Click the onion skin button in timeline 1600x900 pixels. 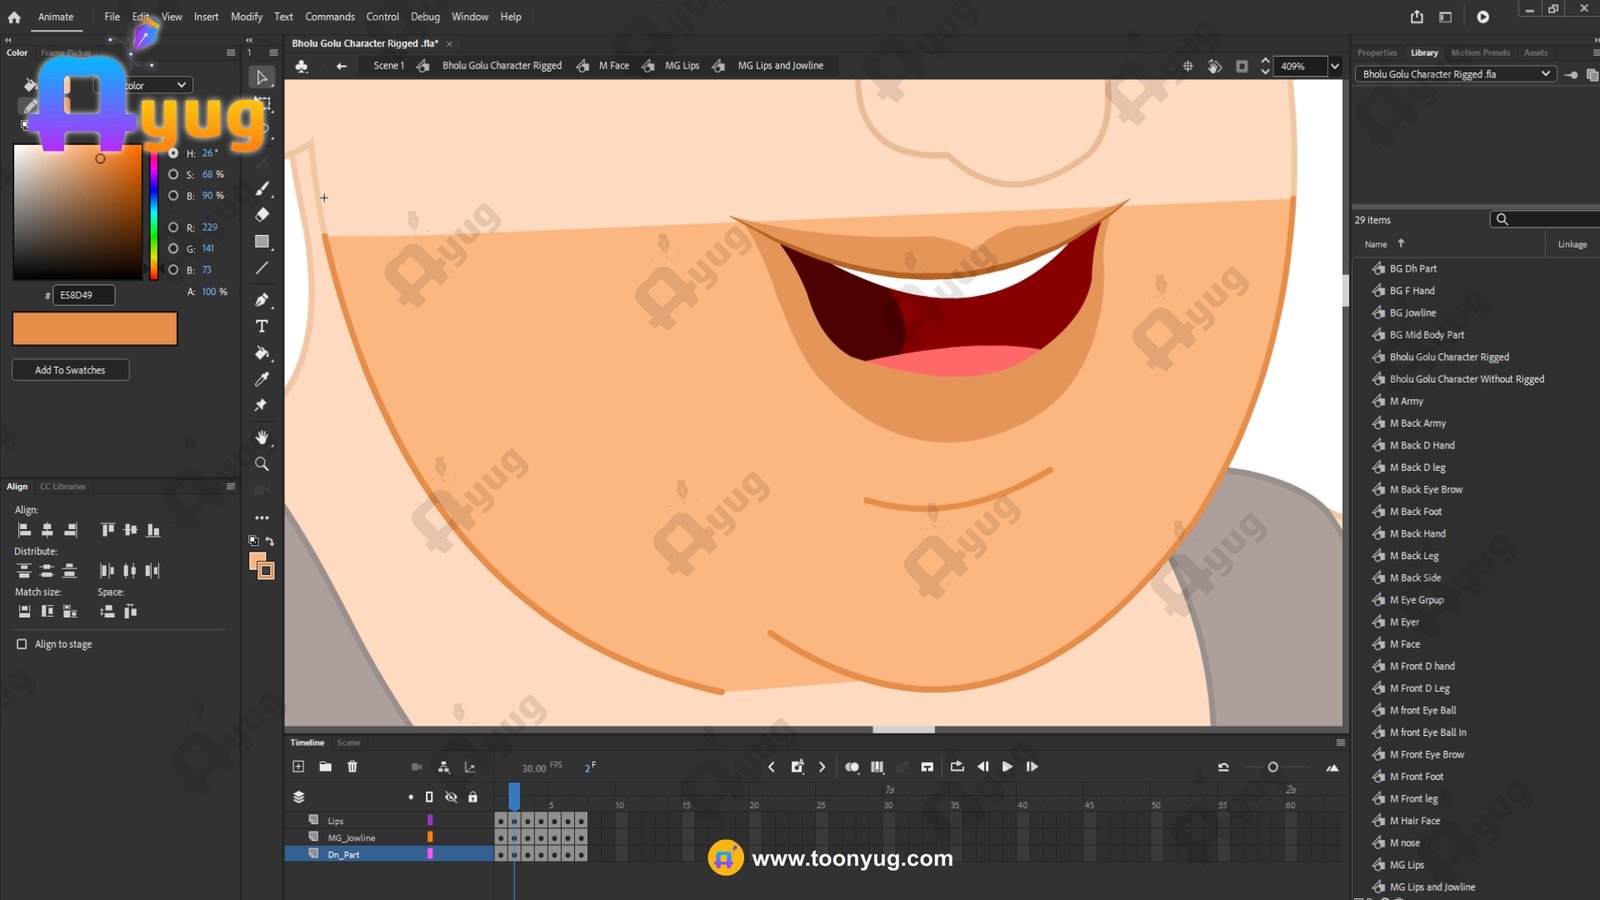852,767
